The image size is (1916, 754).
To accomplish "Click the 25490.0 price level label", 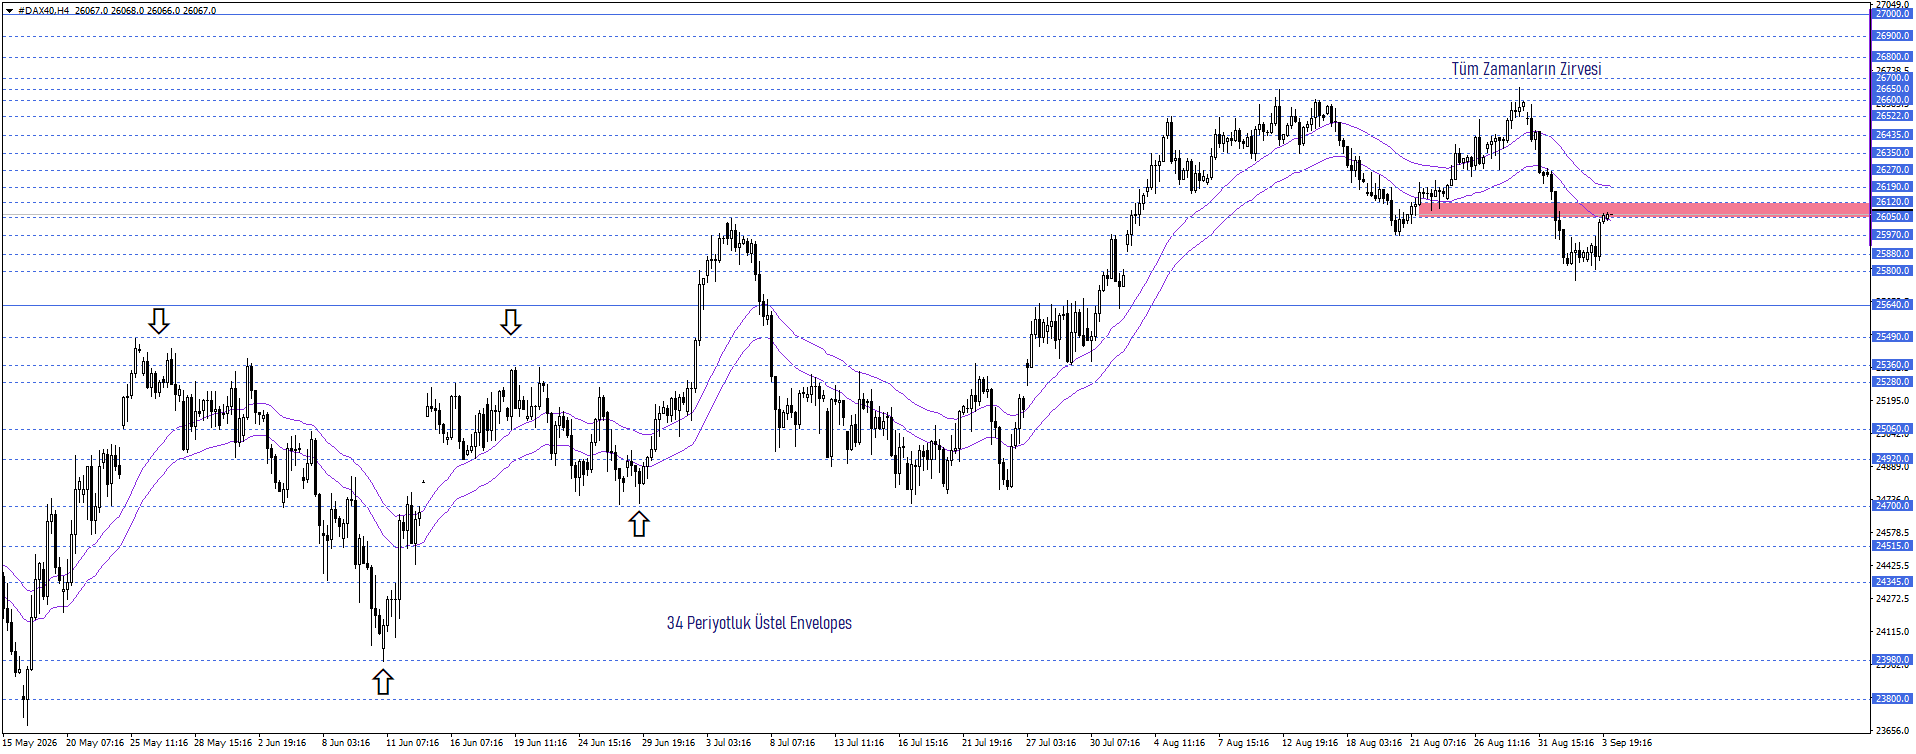I will pyautogui.click(x=1892, y=337).
